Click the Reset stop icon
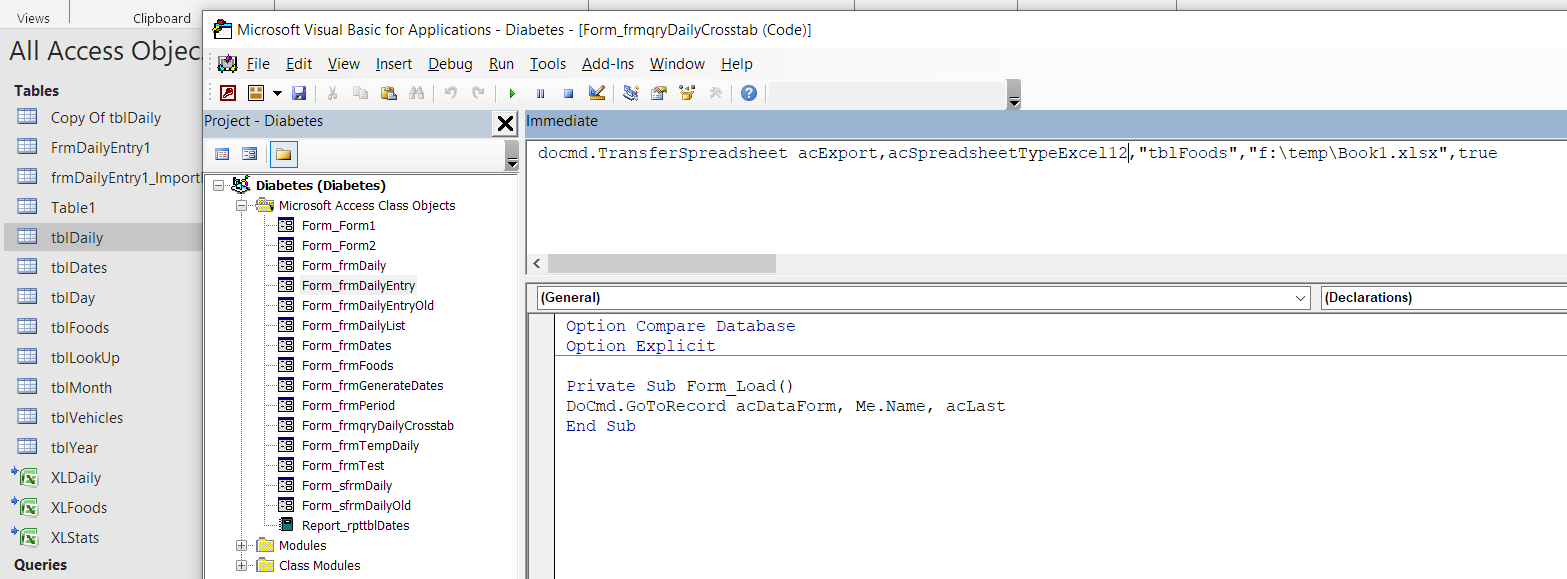Image resolution: width=1567 pixels, height=579 pixels. [568, 93]
